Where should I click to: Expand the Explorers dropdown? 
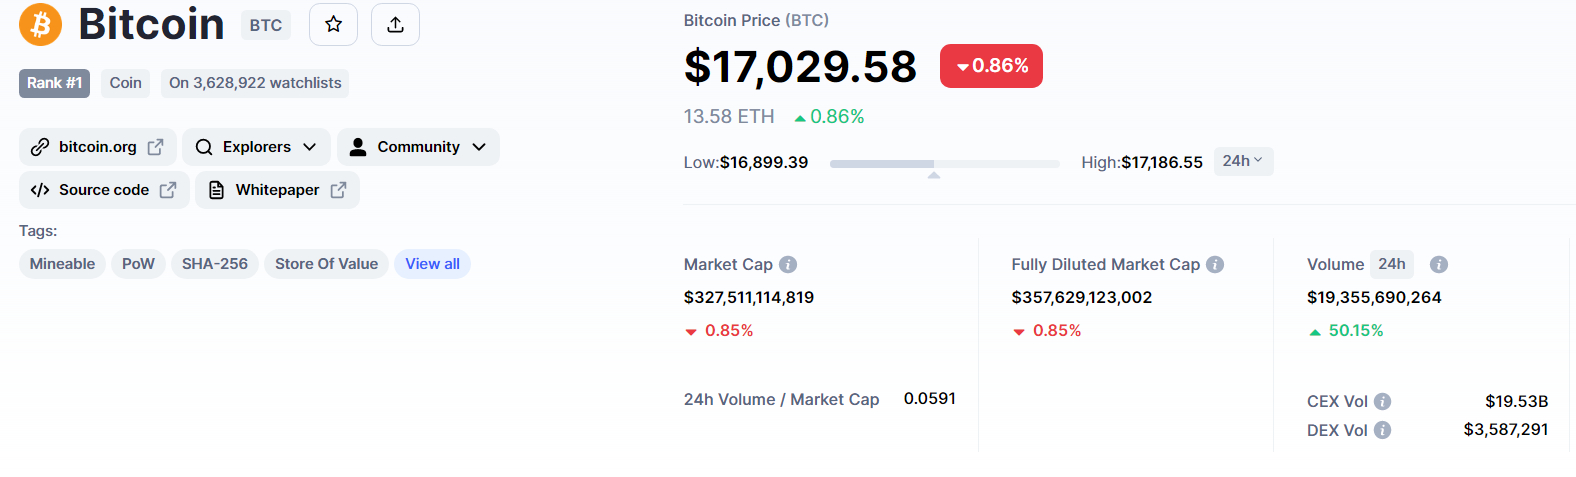click(x=256, y=147)
